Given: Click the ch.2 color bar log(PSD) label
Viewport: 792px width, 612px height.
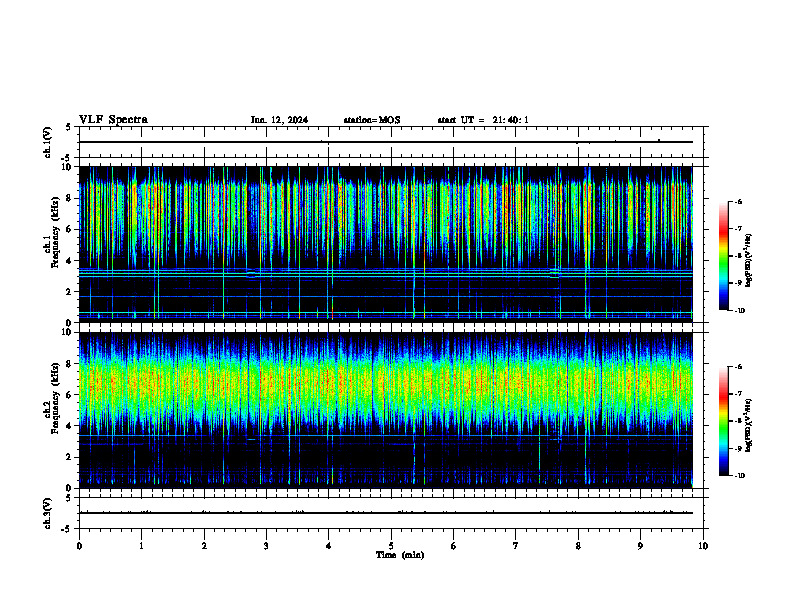Looking at the screenshot, I should 748,425.
